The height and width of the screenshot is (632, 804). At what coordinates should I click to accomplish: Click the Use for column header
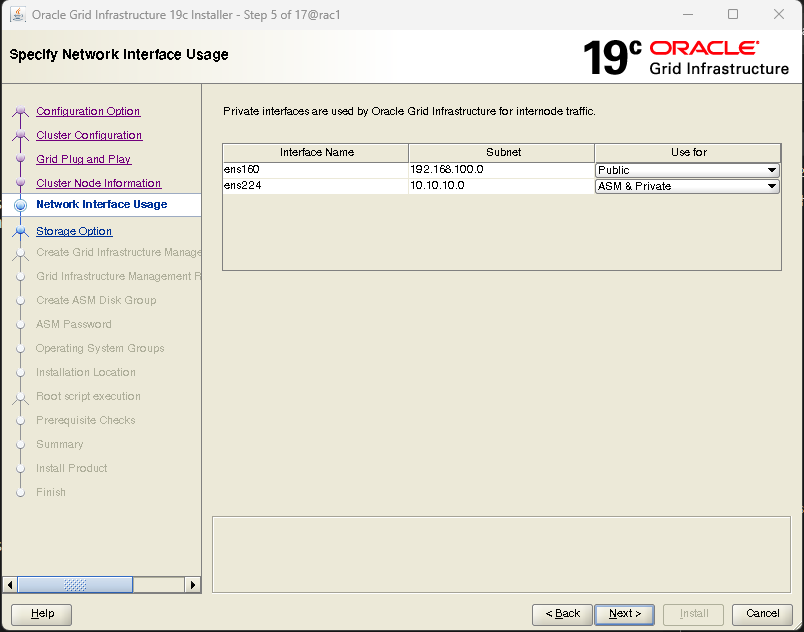pos(688,153)
